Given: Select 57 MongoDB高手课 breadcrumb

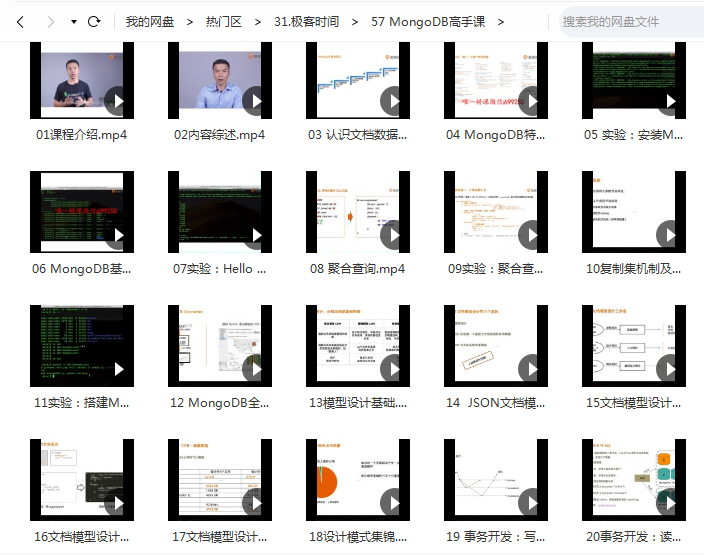Looking at the screenshot, I should (428, 22).
